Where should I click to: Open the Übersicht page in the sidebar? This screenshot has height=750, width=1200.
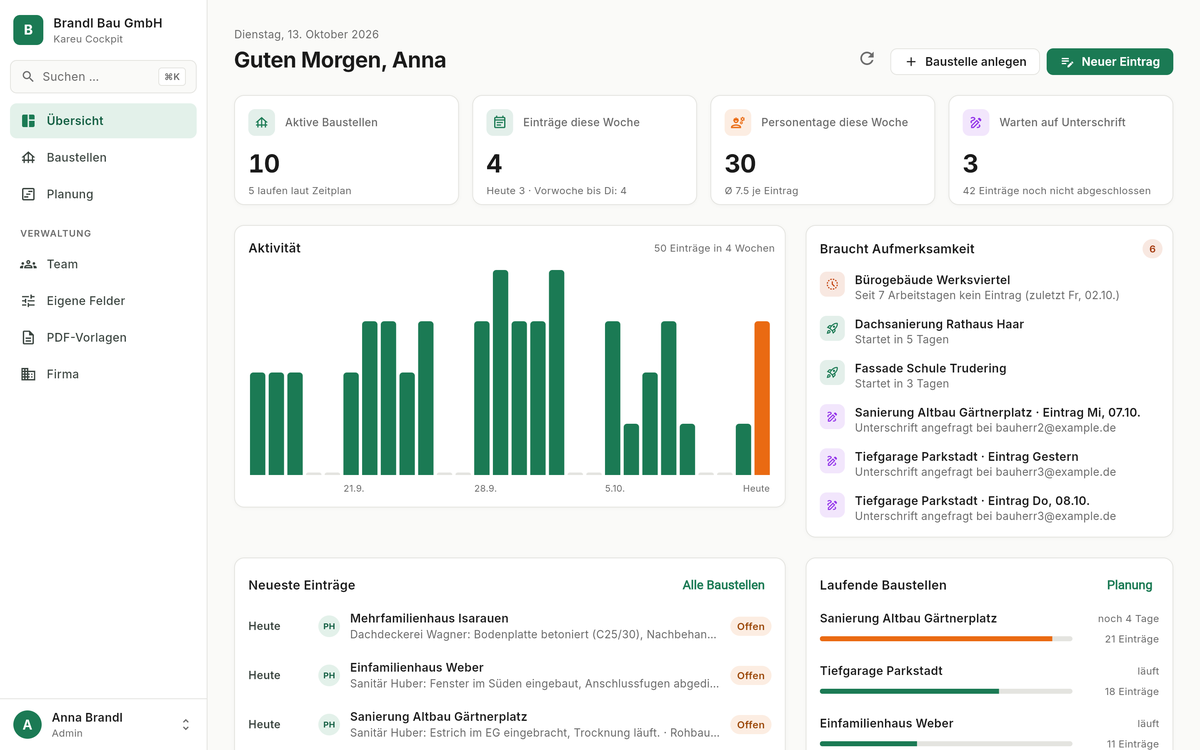click(x=103, y=121)
